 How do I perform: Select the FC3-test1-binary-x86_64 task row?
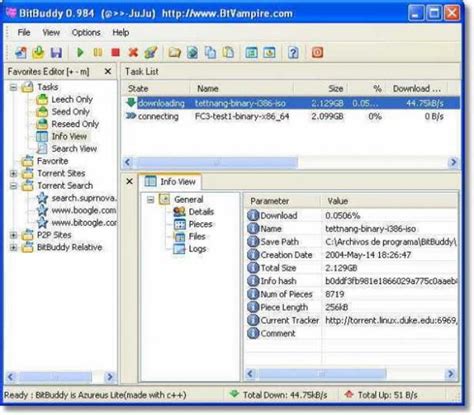(x=291, y=116)
